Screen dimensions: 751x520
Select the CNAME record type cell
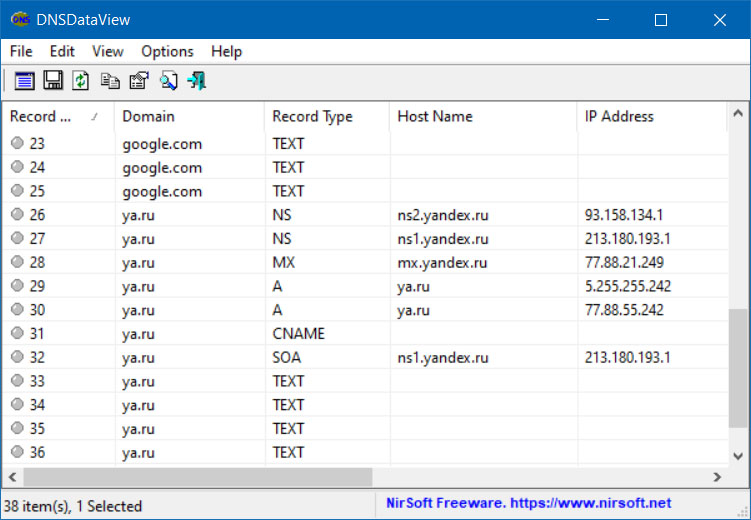pos(298,333)
